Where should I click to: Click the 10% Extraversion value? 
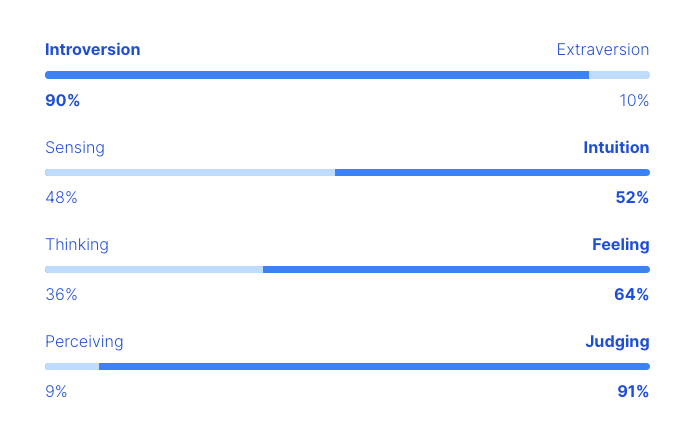pos(634,100)
